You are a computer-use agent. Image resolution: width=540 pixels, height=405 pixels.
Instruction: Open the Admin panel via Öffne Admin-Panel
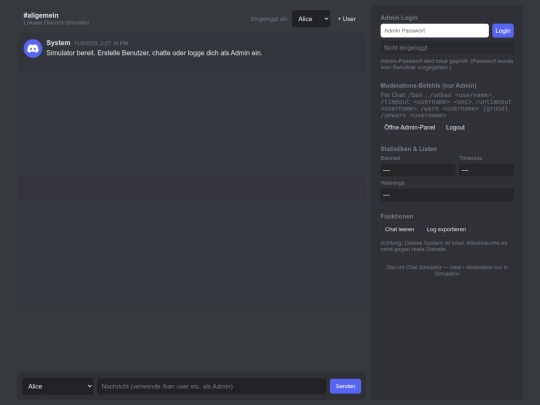409,127
